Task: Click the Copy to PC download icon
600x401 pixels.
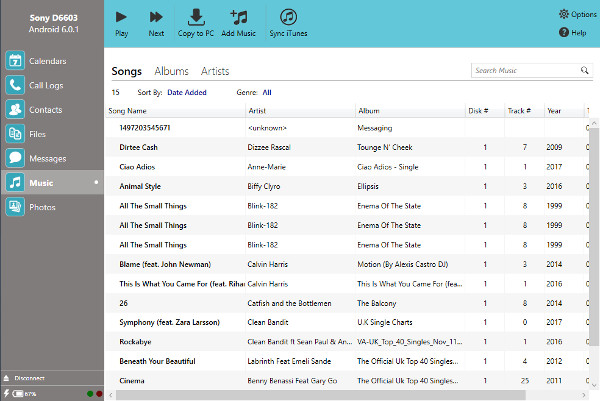Action: (196, 17)
